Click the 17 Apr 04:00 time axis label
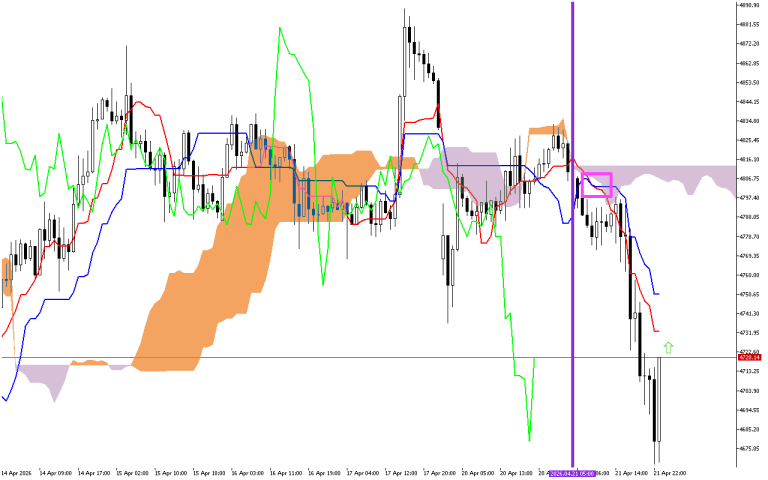Viewport: 768px width, 480px height. [x=363, y=473]
